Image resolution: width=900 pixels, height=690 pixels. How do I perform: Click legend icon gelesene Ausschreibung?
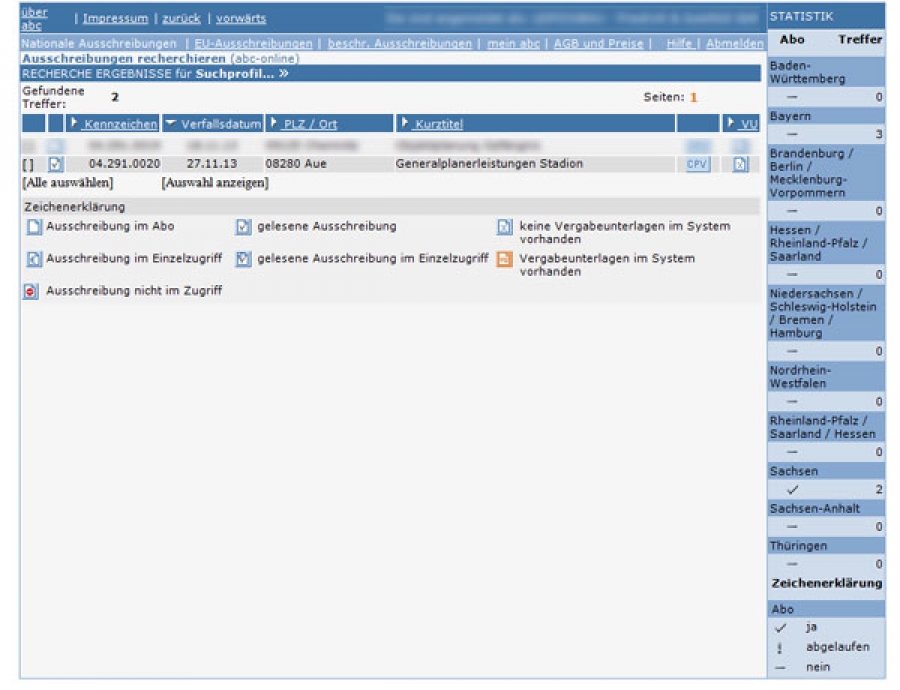pyautogui.click(x=243, y=227)
